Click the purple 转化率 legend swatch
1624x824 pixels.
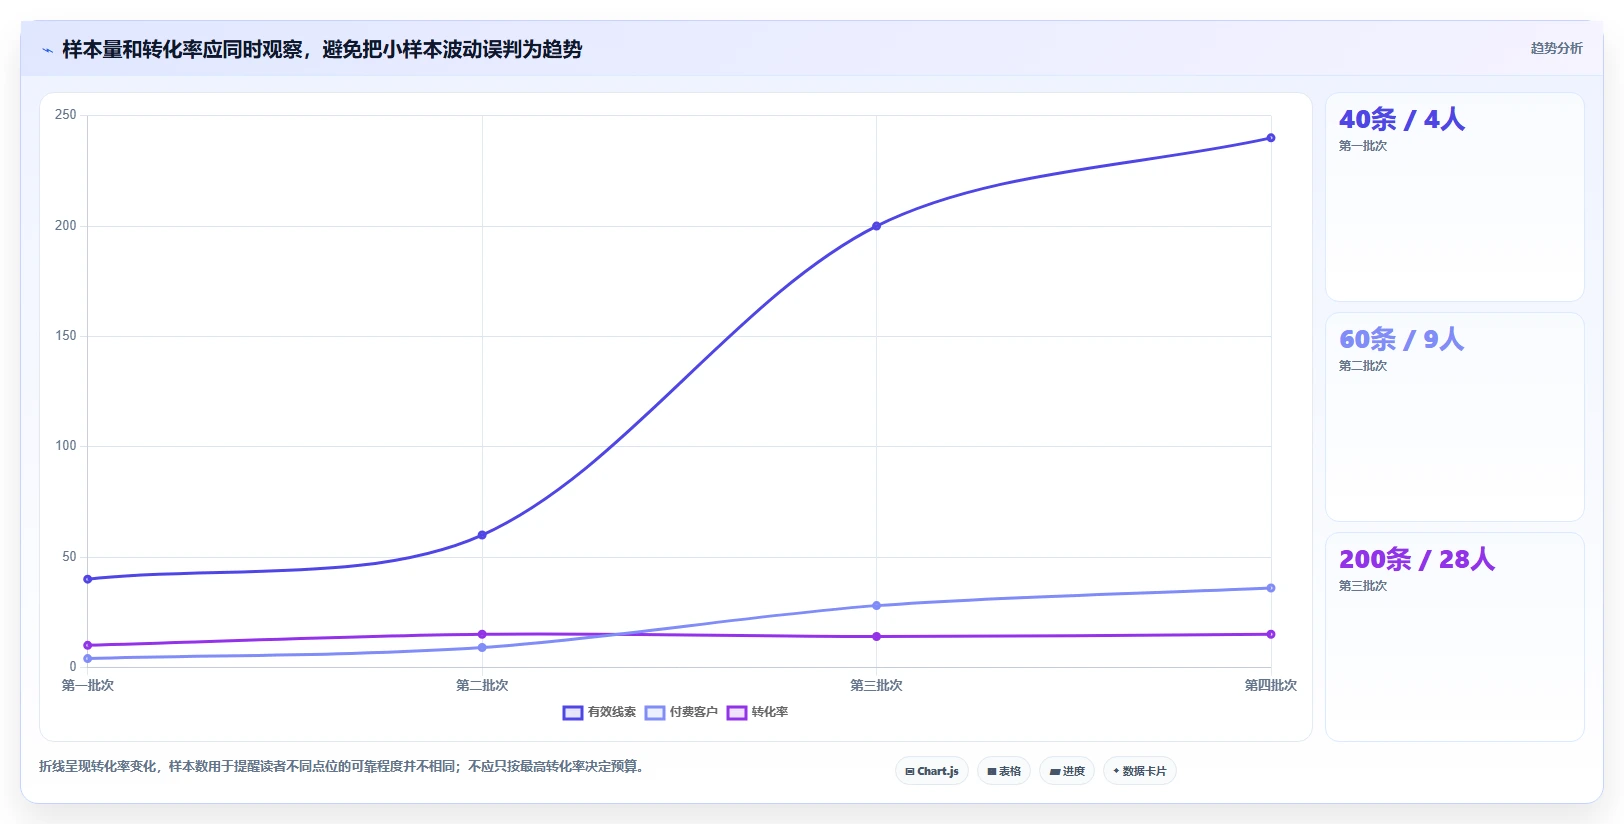point(737,713)
